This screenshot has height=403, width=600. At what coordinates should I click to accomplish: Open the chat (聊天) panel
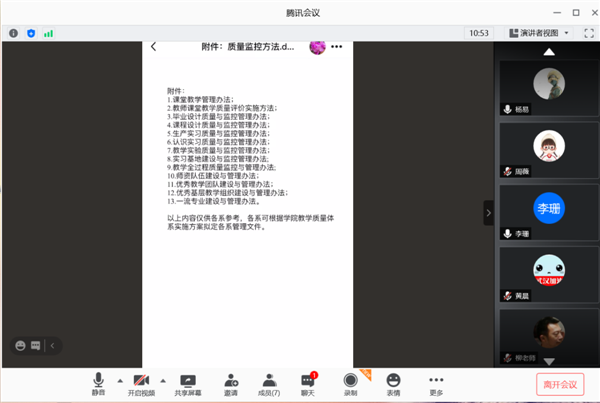pos(308,384)
